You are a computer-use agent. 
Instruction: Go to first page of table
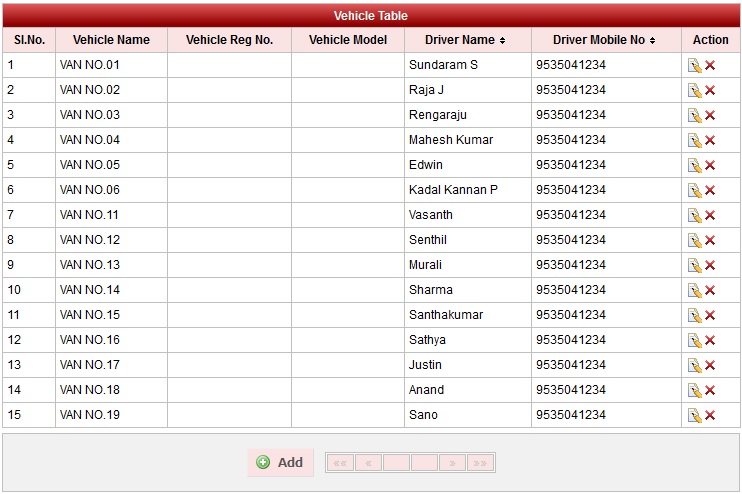(340, 463)
